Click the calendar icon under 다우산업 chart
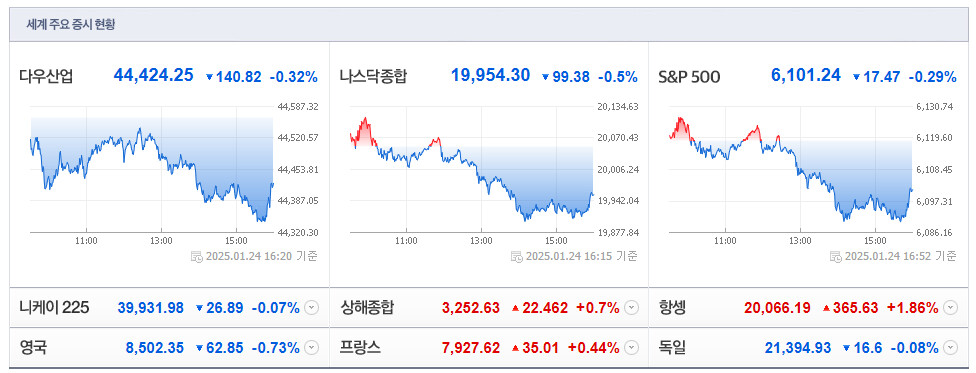Image resolution: width=976 pixels, height=373 pixels. [197, 256]
